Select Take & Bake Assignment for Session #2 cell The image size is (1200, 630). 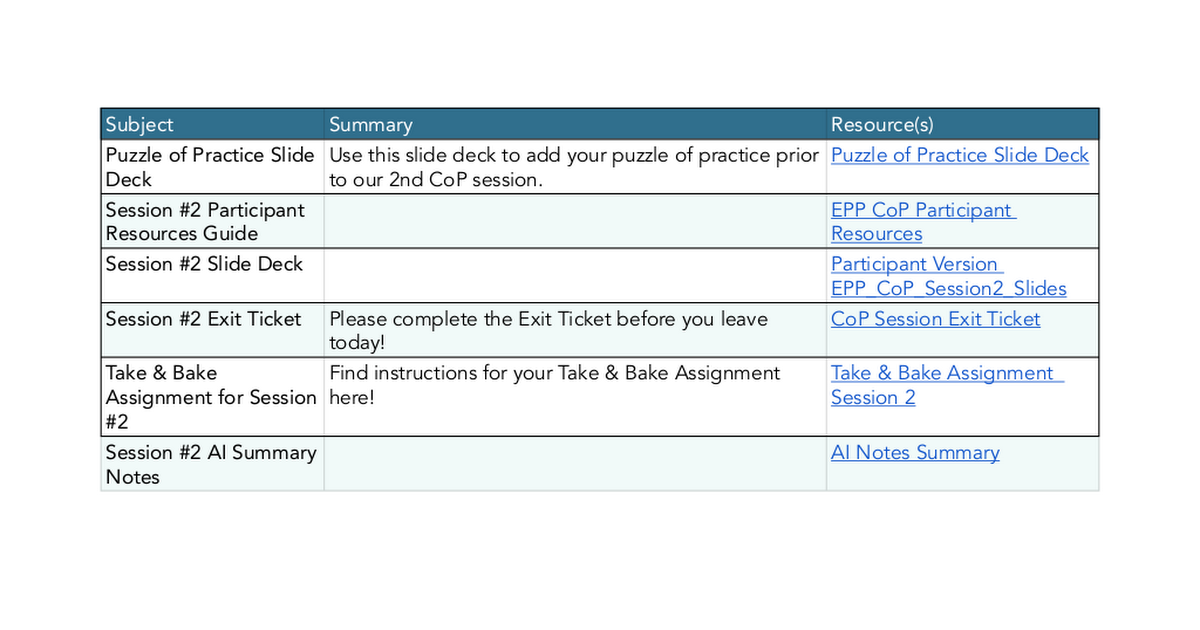210,397
